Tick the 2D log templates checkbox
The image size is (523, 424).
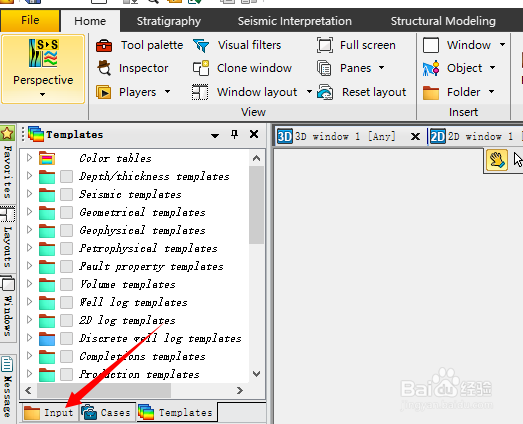click(x=66, y=320)
